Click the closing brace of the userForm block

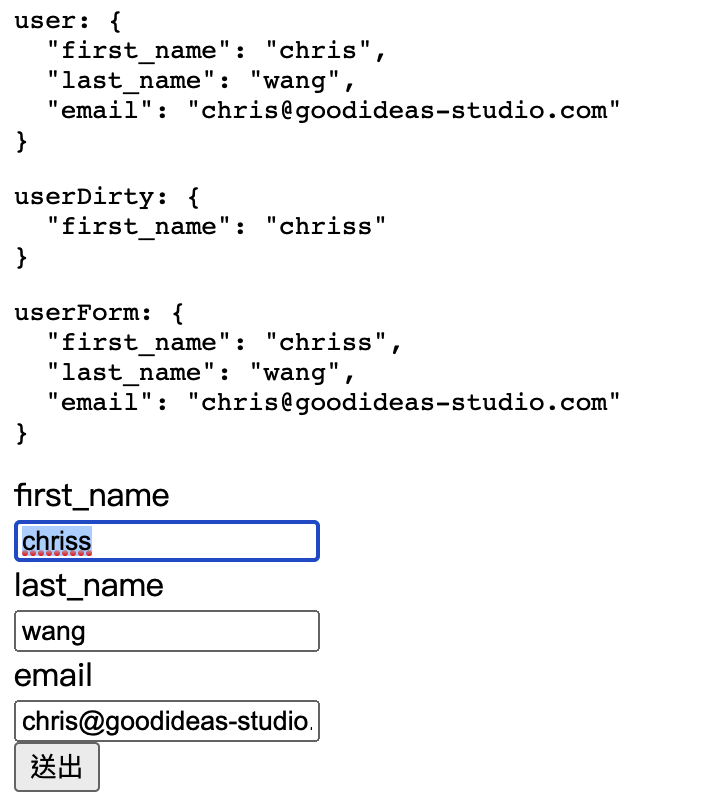(21, 434)
